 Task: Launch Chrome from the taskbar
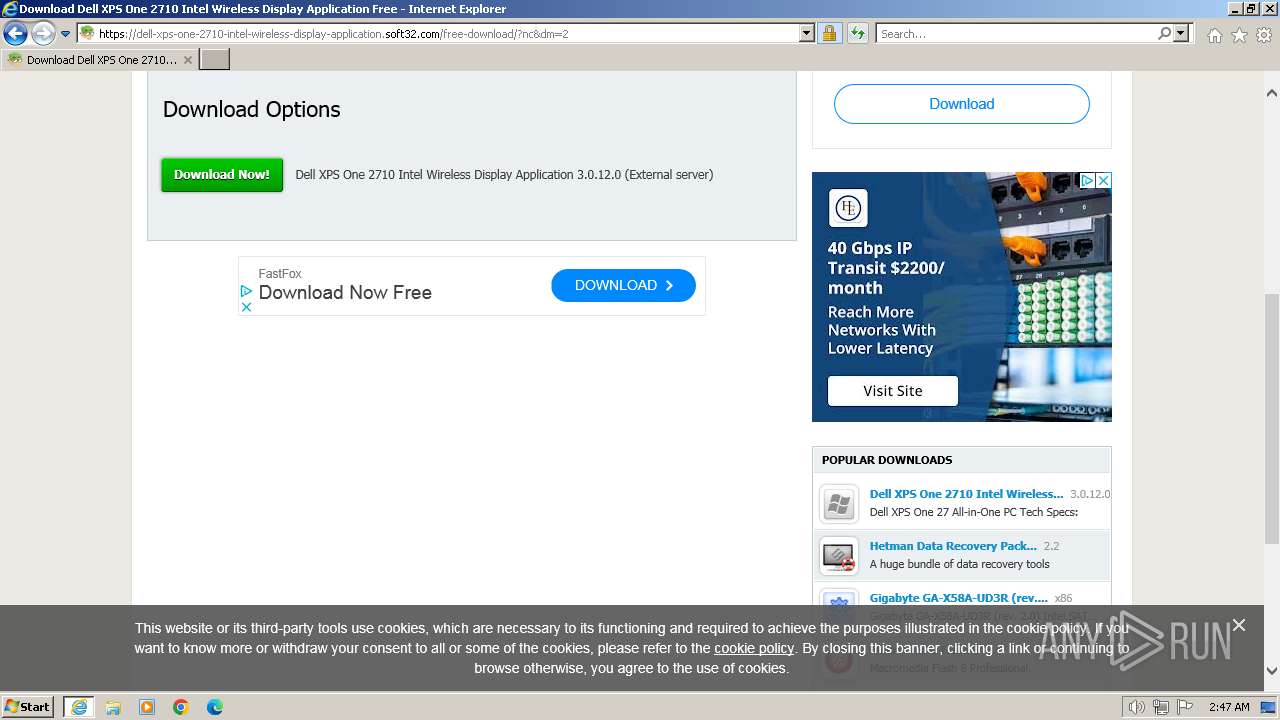tap(181, 707)
